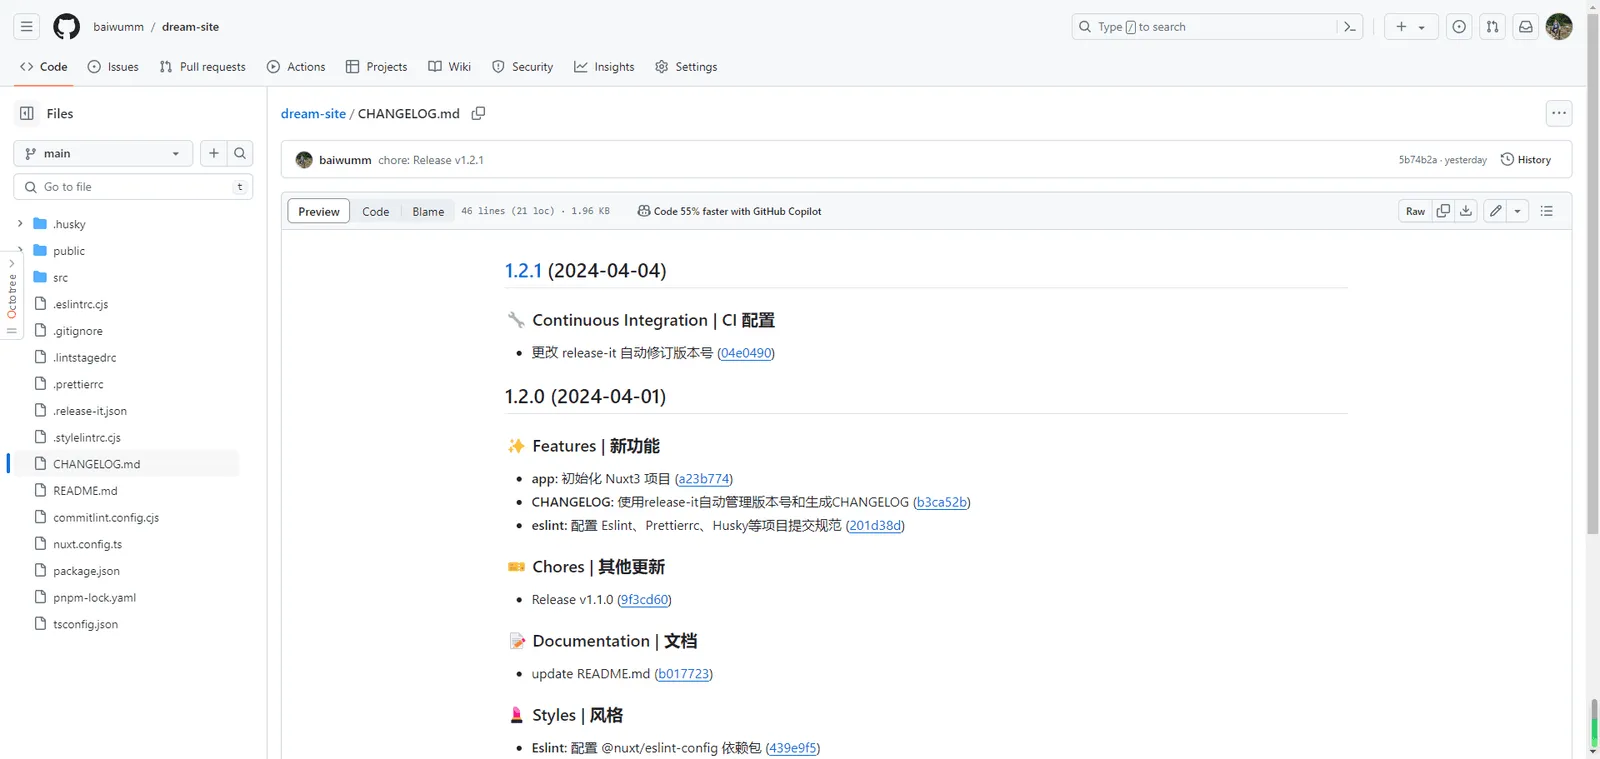Expand the Octotree side panel
Screen dimensions: 1600x759
click(12, 296)
